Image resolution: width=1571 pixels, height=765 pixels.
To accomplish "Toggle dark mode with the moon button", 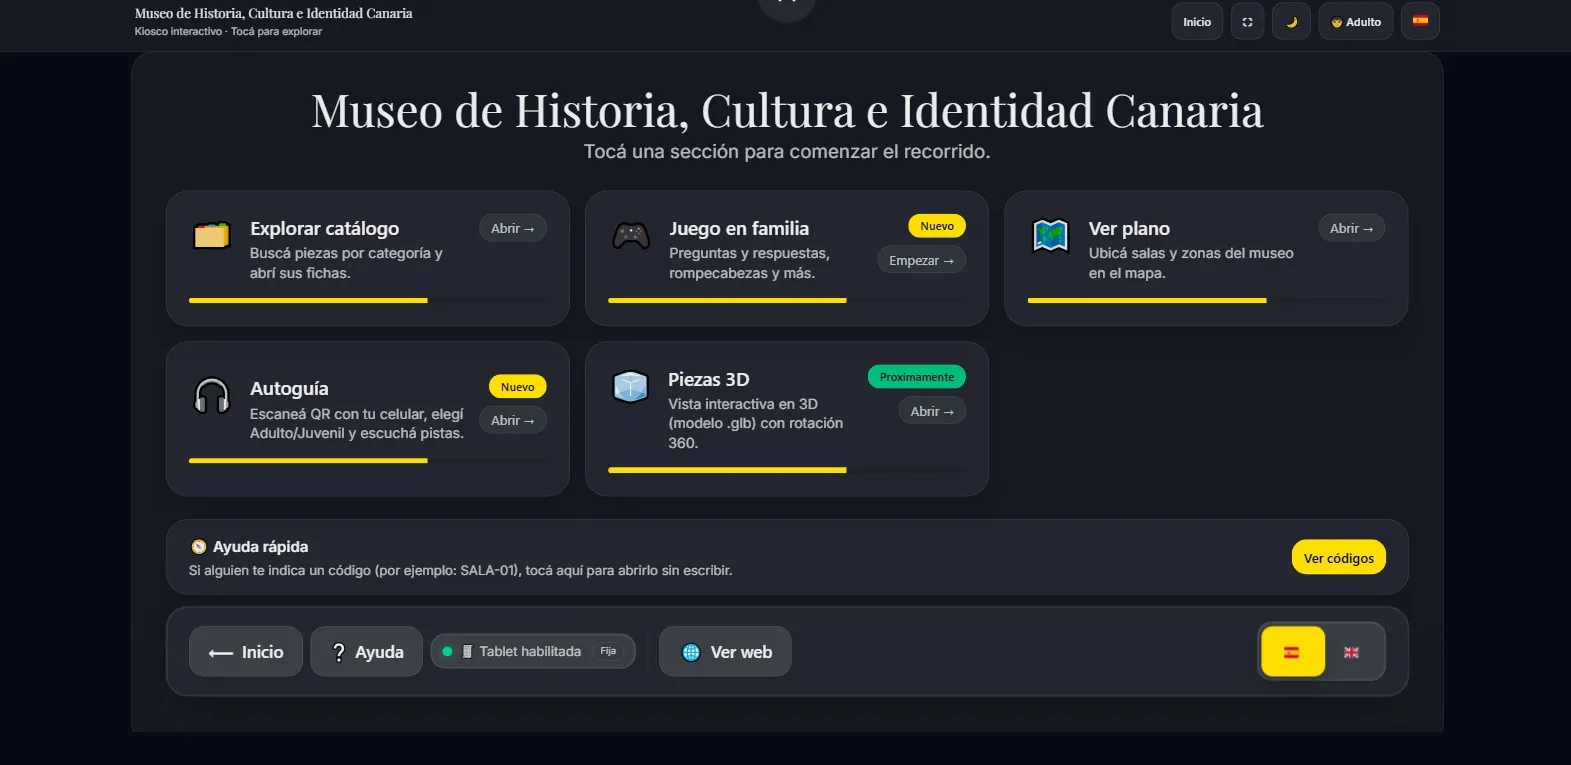I will pyautogui.click(x=1291, y=22).
